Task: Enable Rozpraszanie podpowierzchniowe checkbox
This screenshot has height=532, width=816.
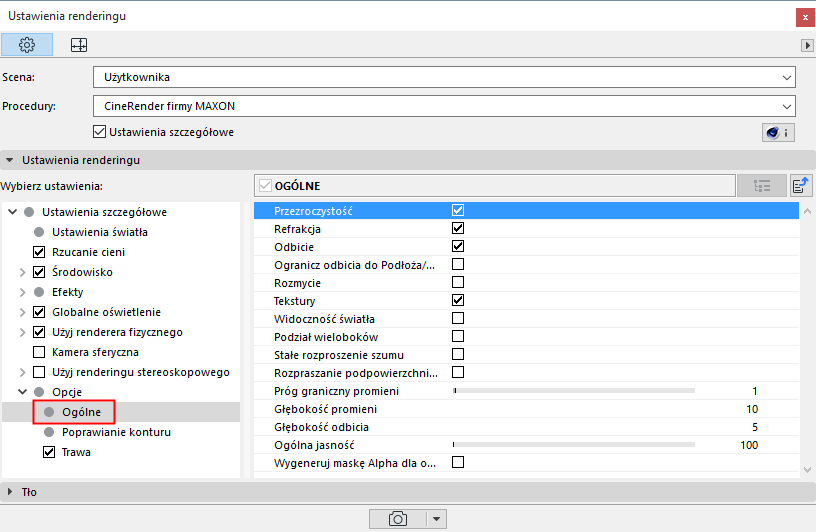Action: click(x=458, y=372)
